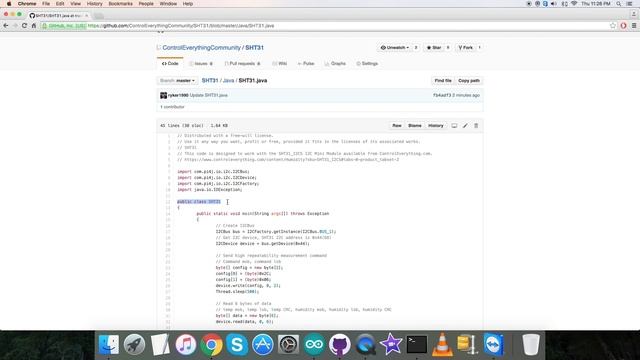Image resolution: width=640 pixels, height=360 pixels.
Task: Open the Wiki tab
Action: point(280,64)
